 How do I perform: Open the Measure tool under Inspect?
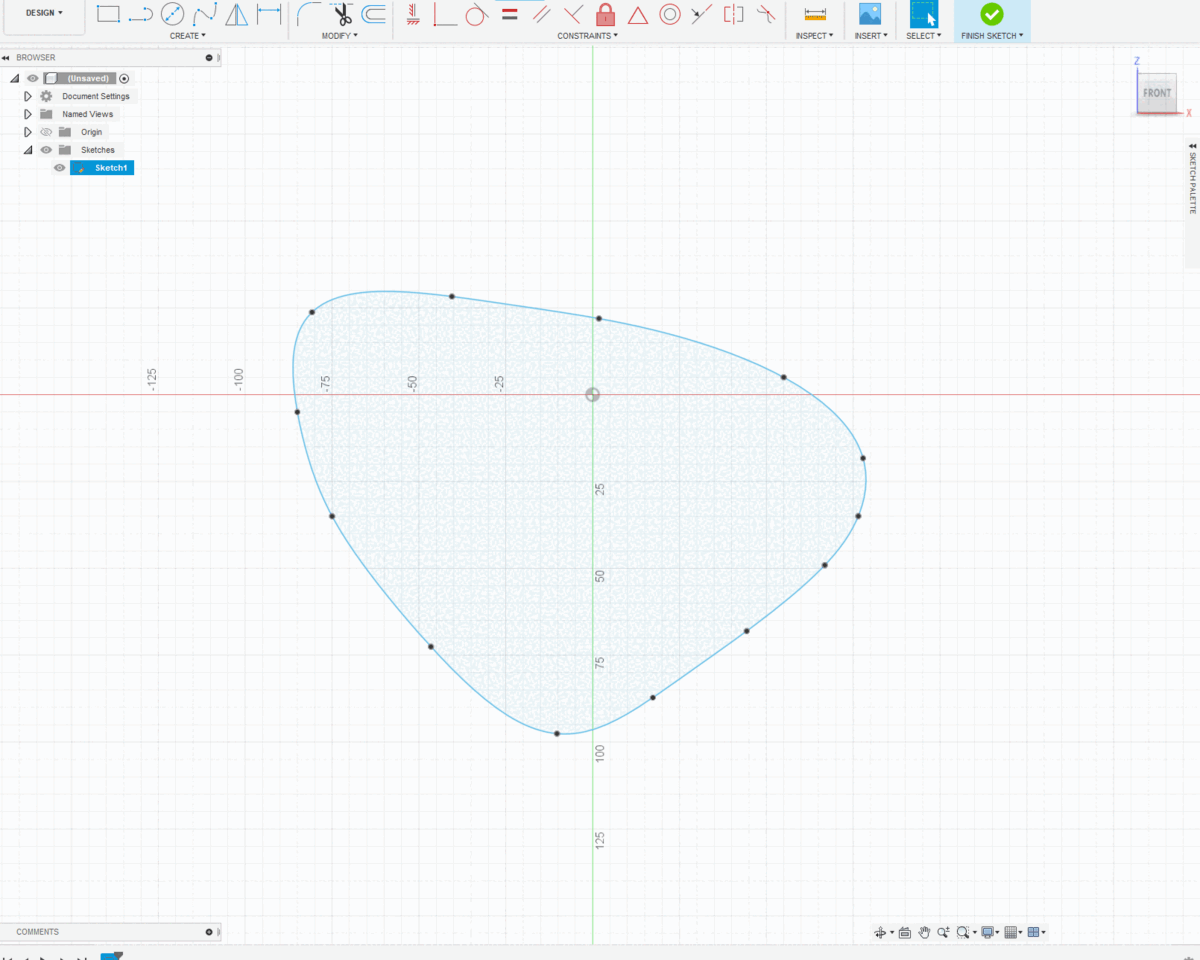coord(815,14)
